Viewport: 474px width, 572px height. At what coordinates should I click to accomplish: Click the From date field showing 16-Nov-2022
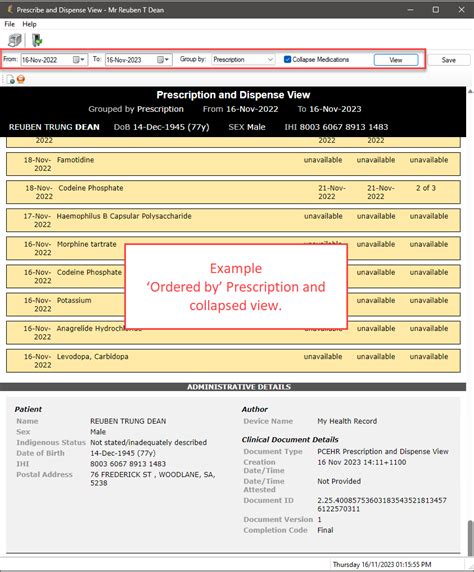click(x=46, y=60)
